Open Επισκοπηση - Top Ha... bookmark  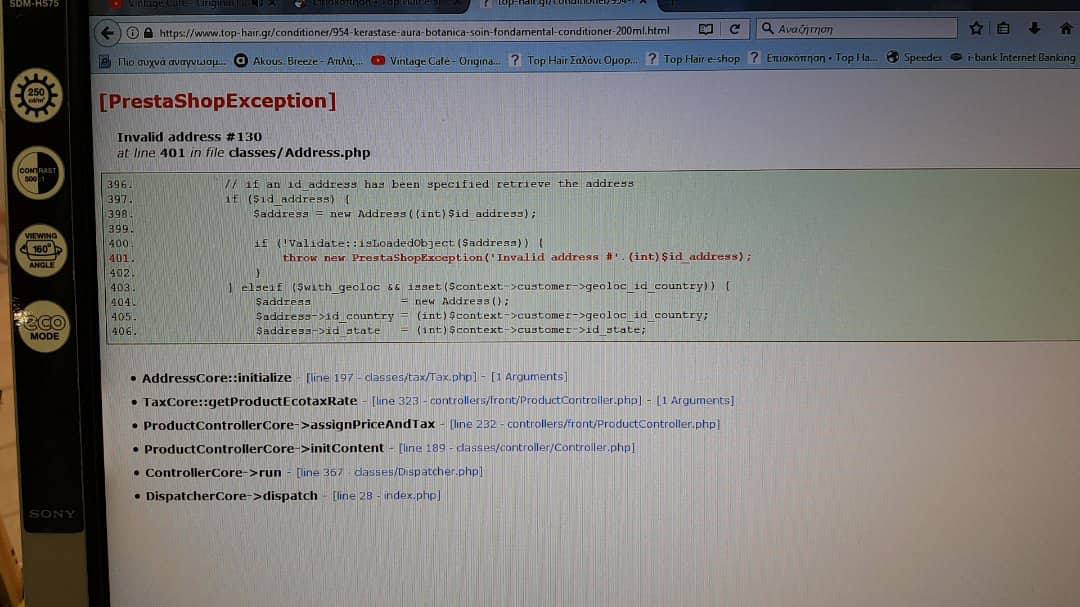coord(813,59)
